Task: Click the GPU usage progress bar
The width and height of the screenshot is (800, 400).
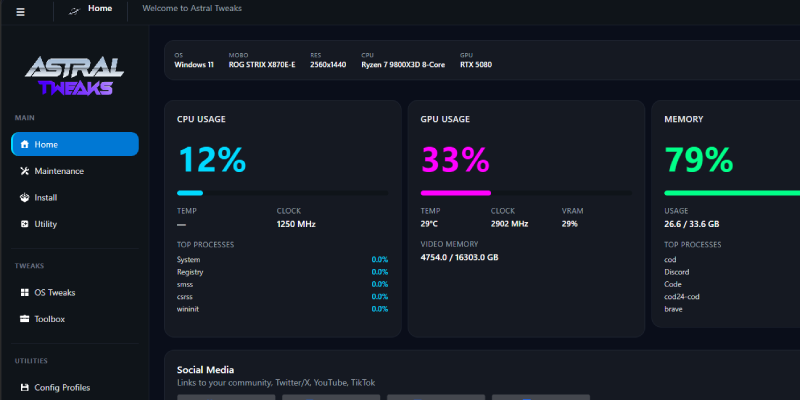Action: 526,192
